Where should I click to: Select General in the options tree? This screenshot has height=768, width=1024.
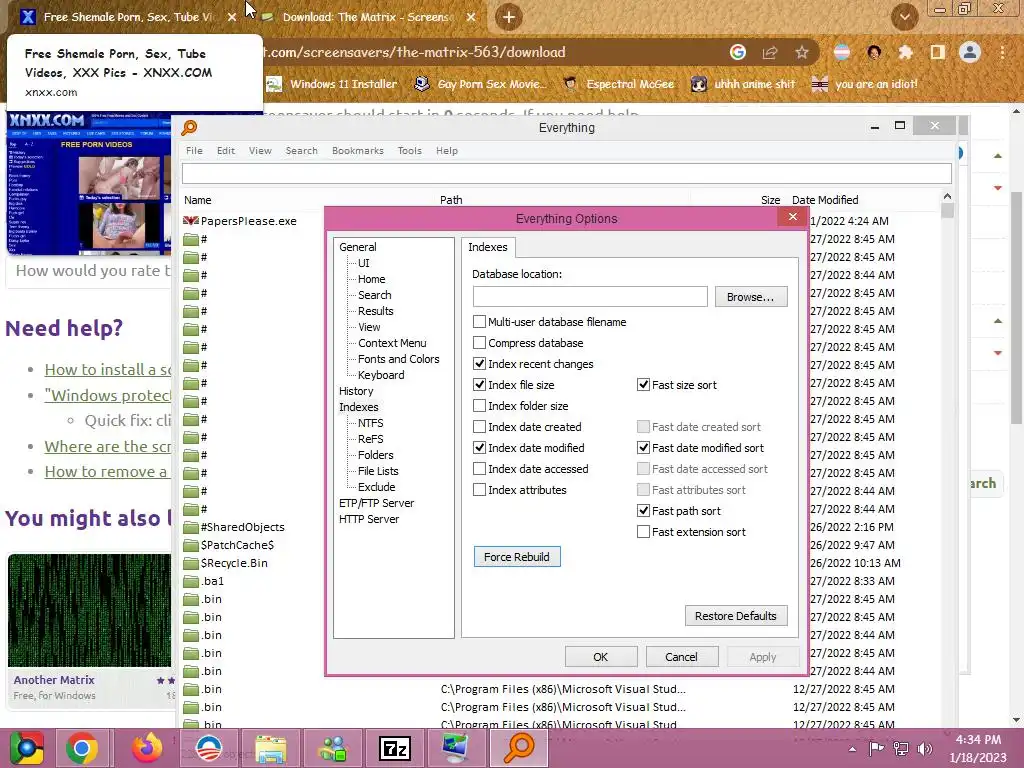click(x=357, y=247)
